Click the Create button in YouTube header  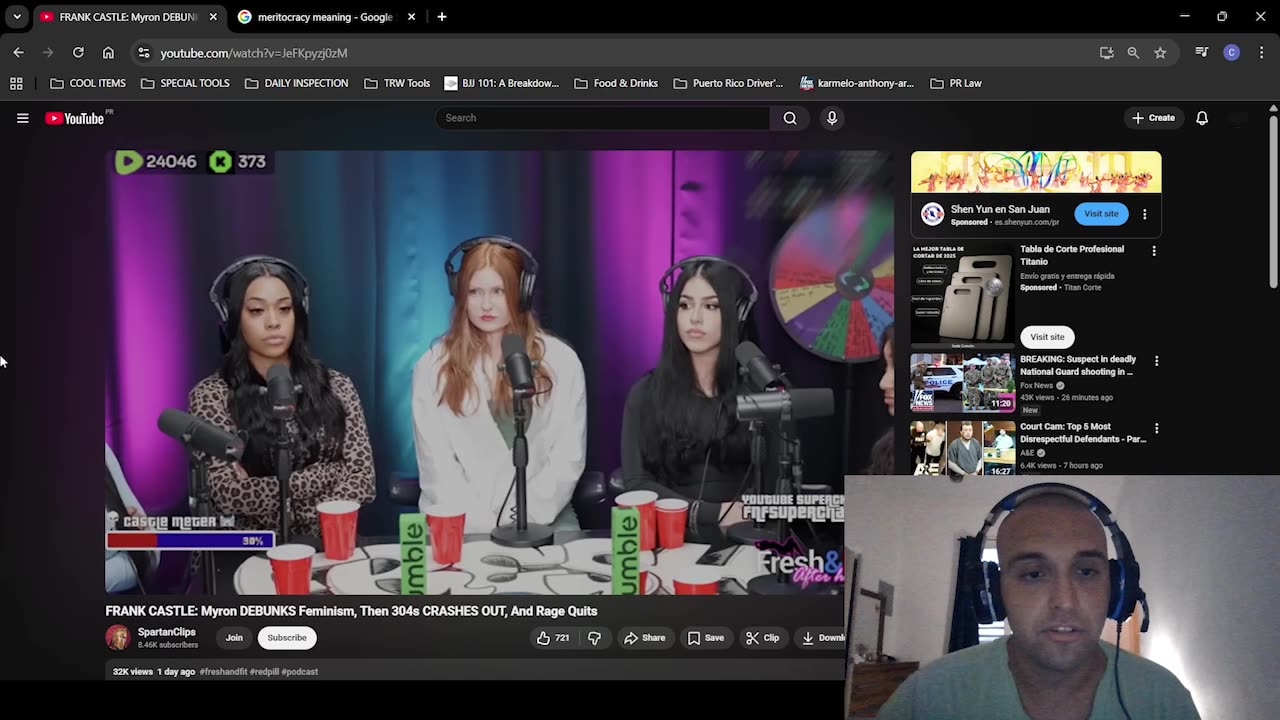tap(1153, 118)
